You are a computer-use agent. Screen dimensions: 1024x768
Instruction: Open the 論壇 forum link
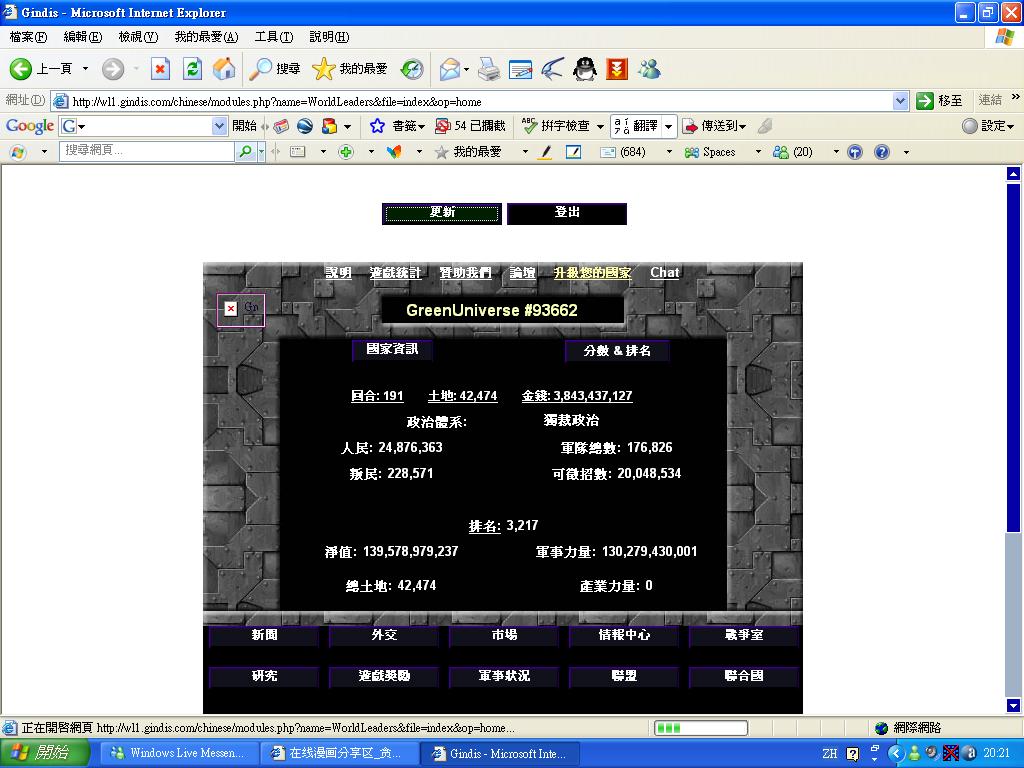[522, 272]
